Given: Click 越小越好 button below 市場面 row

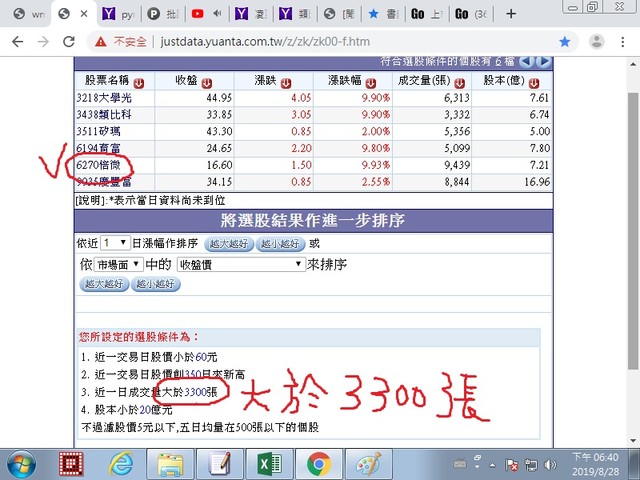Looking at the screenshot, I should click(x=156, y=284).
